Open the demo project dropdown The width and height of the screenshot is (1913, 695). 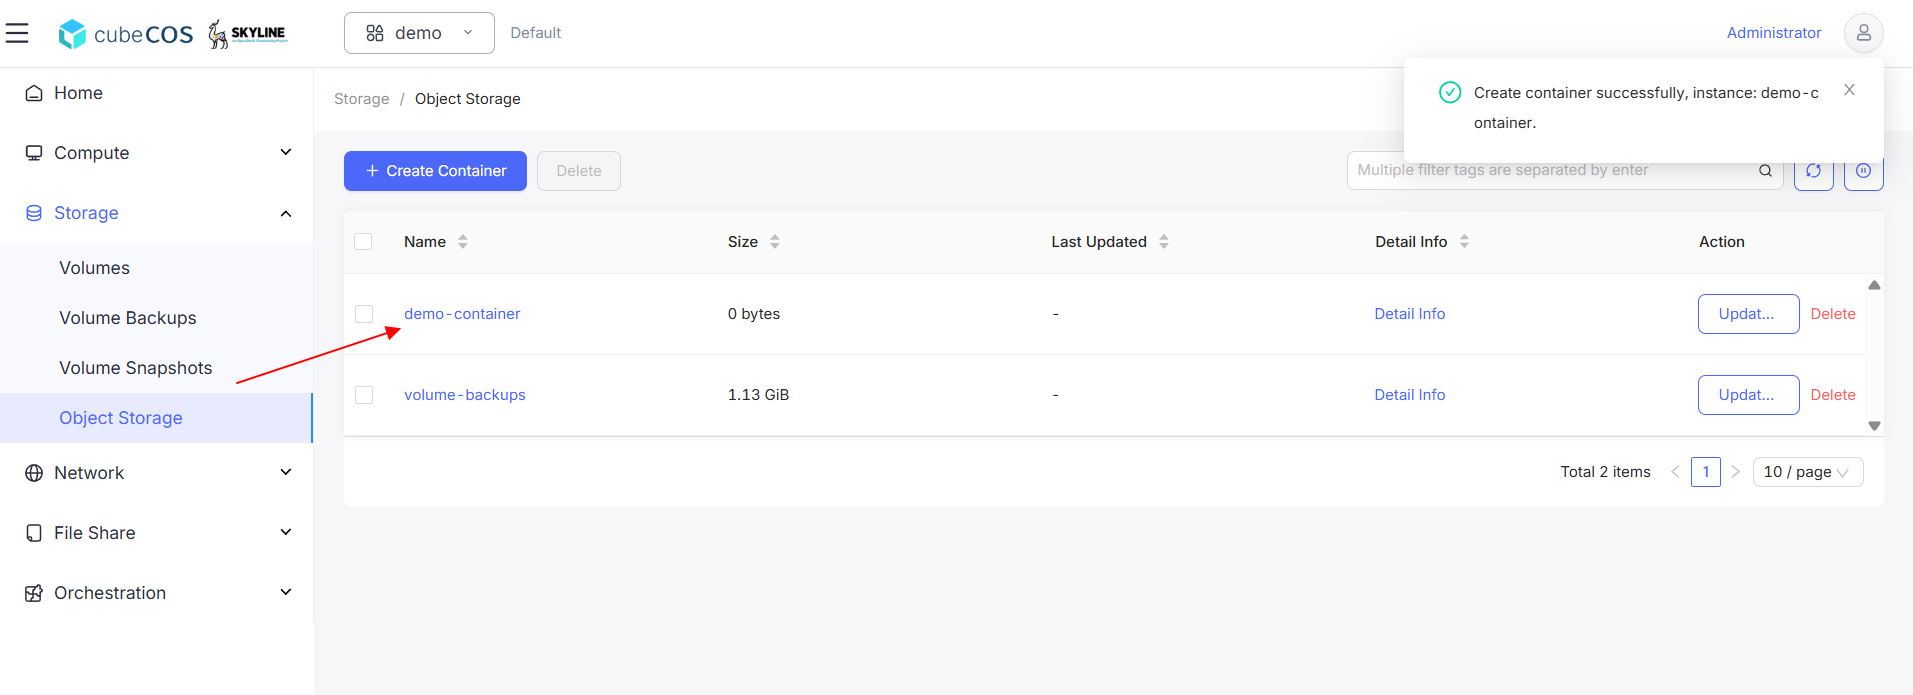419,33
